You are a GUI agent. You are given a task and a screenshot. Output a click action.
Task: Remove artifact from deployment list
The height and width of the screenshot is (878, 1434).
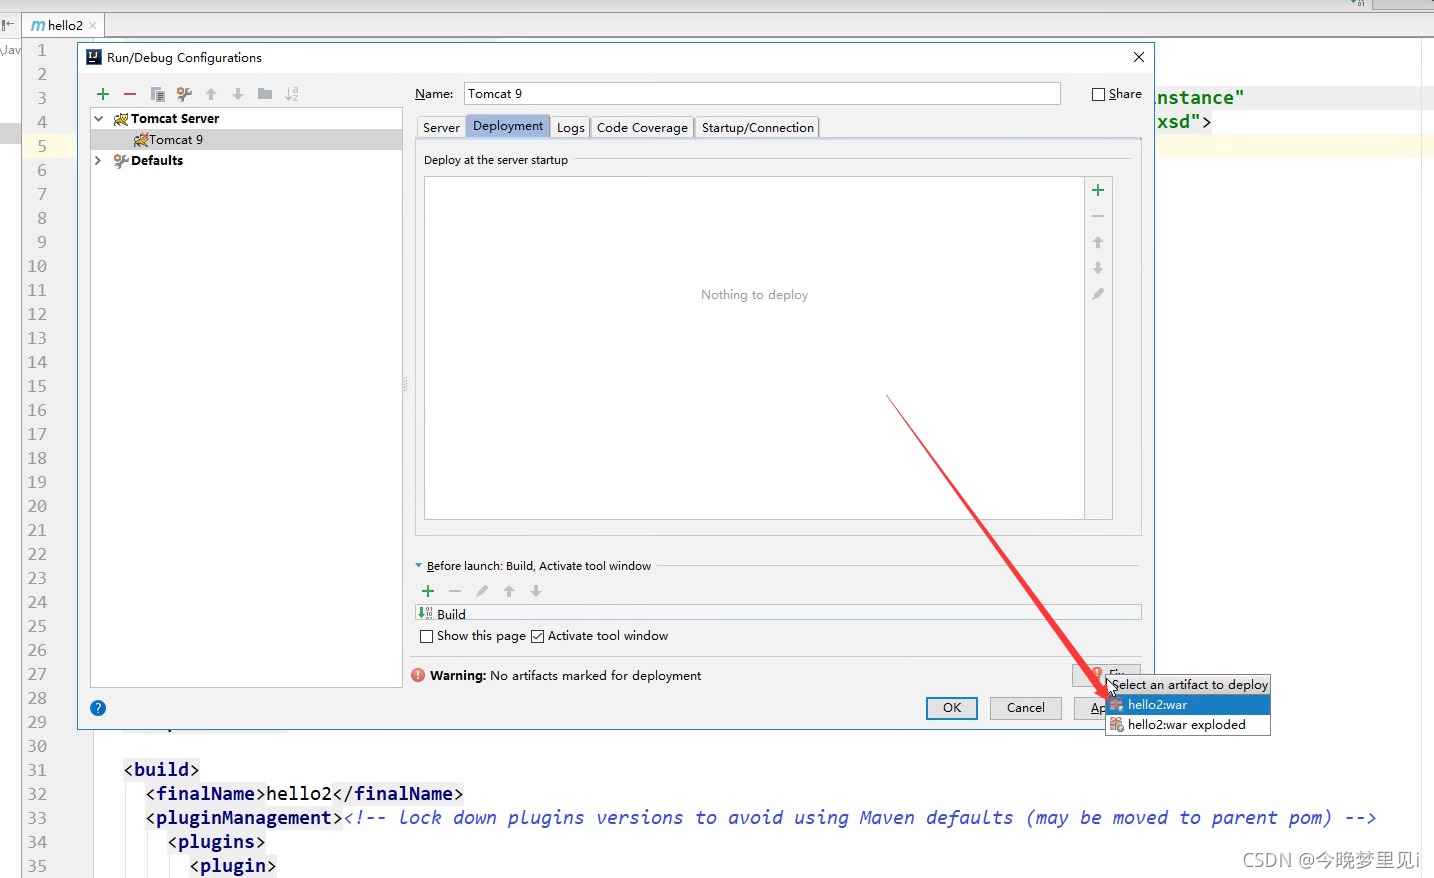[x=1098, y=216]
